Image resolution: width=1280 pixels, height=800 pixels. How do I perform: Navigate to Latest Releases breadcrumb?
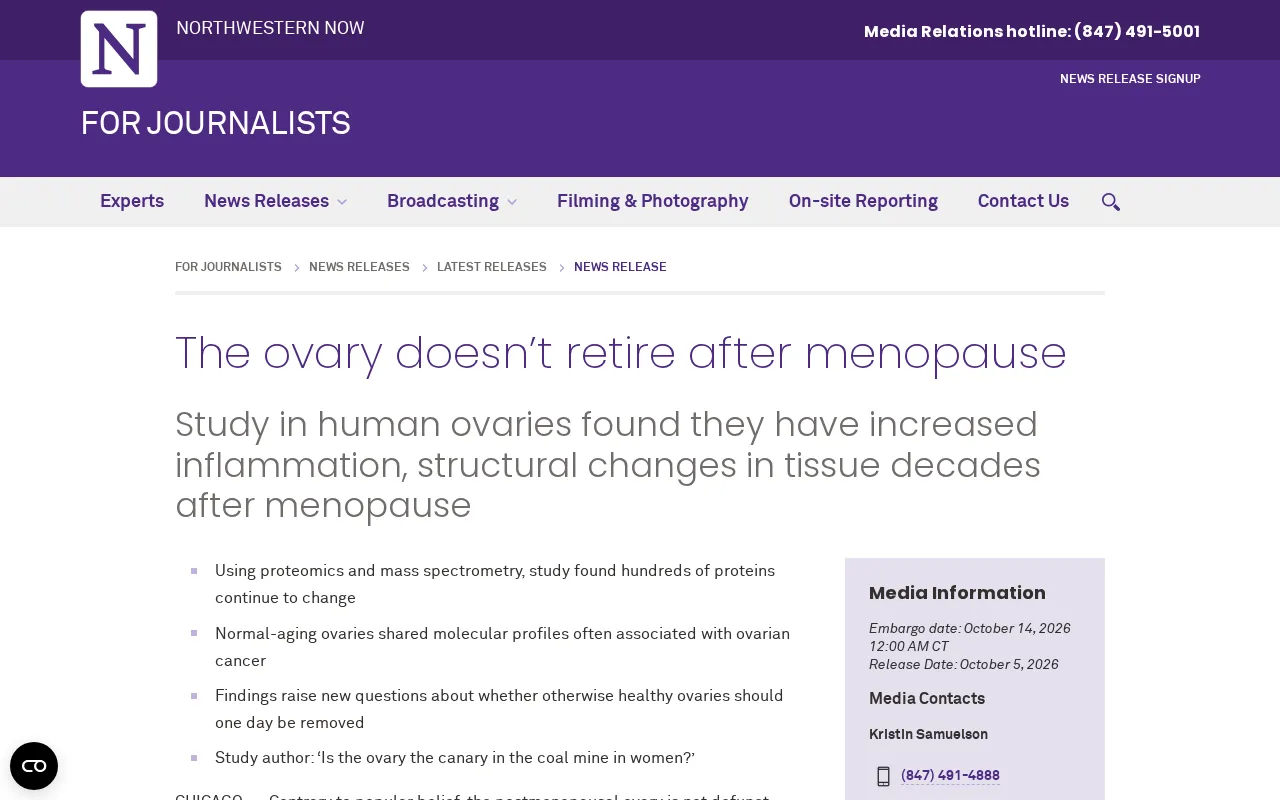click(492, 267)
